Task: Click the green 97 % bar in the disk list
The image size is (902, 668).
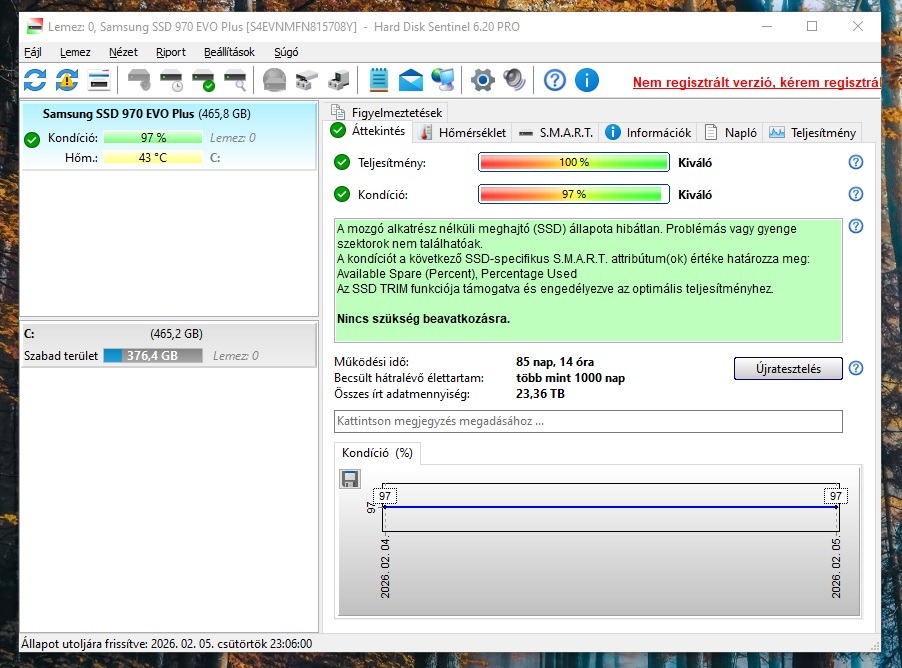Action: (152, 138)
